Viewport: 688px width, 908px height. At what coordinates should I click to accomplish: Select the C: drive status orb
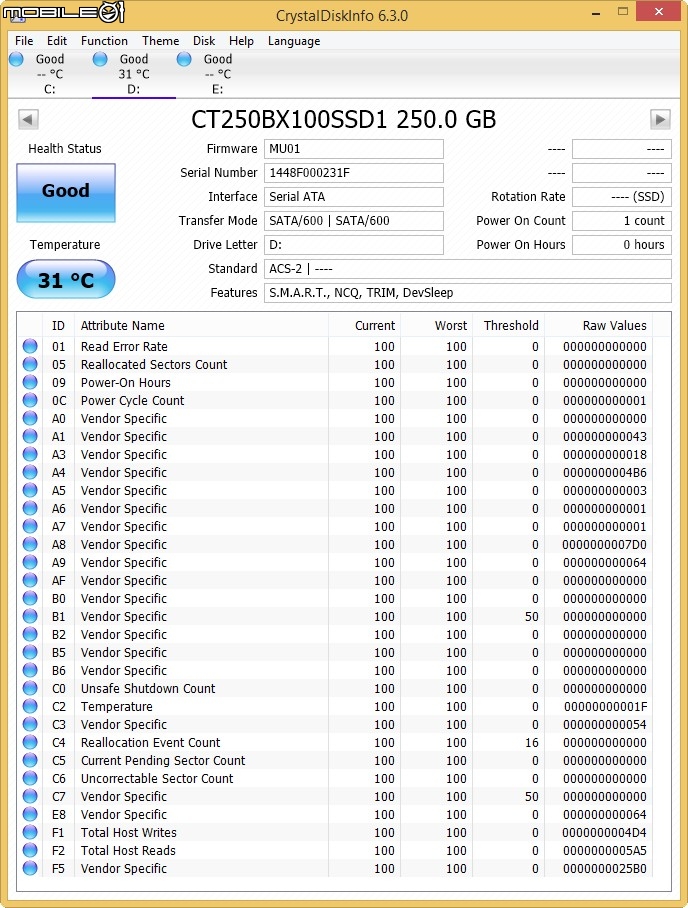click(x=16, y=59)
